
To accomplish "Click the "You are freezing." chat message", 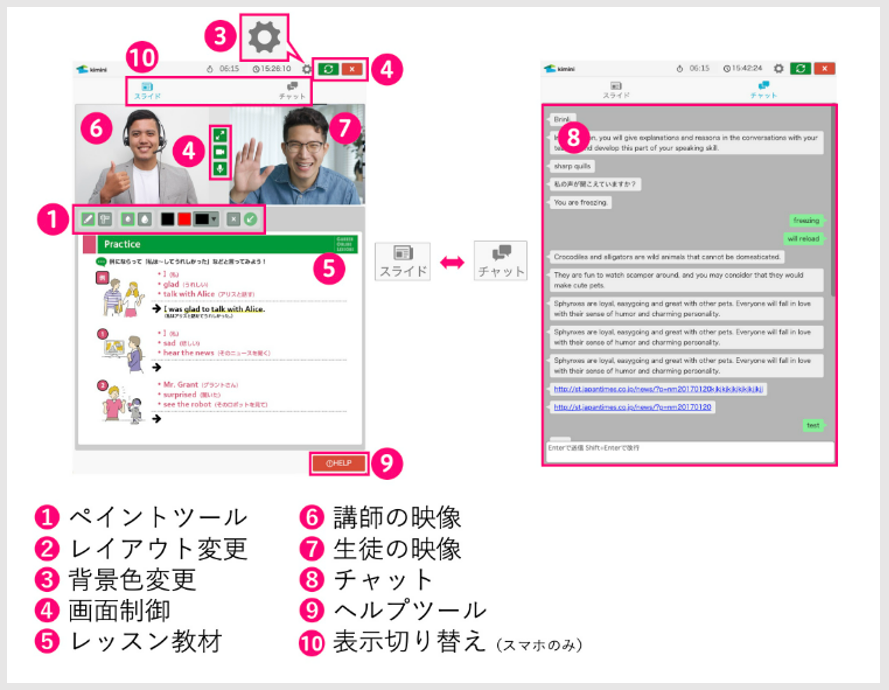I will tap(581, 202).
